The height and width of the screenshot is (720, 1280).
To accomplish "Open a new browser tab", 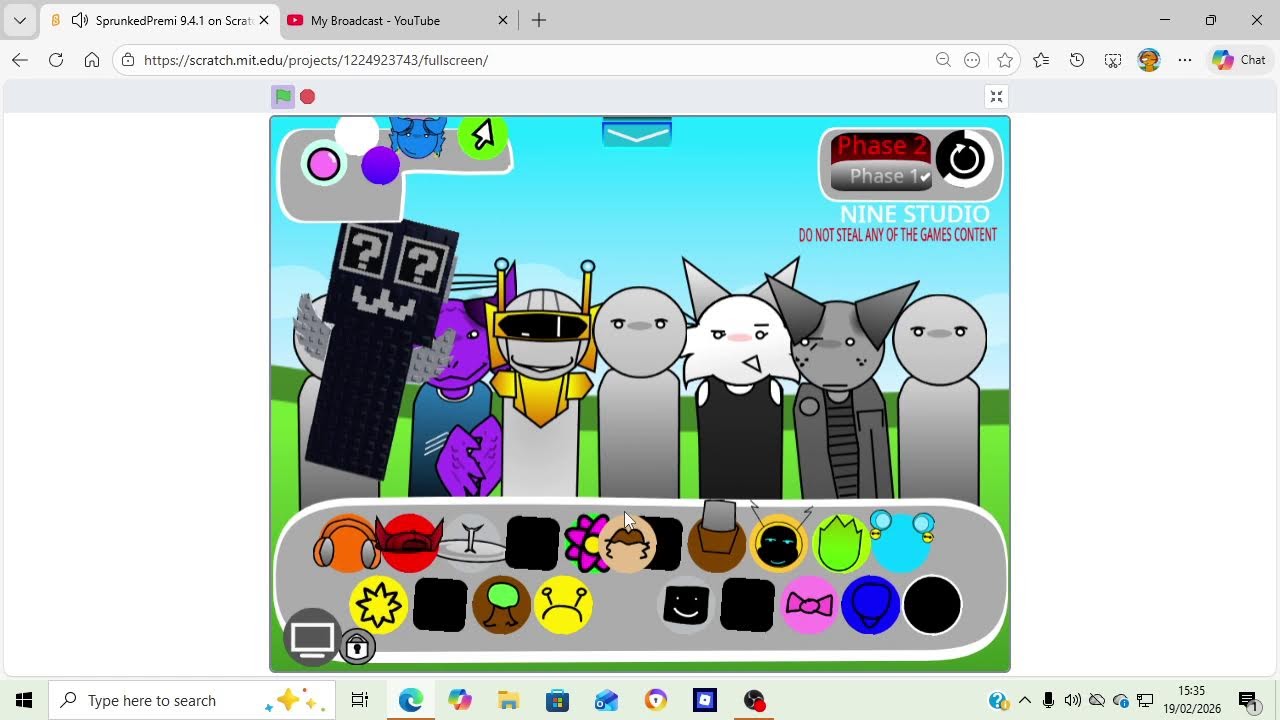I will point(539,20).
